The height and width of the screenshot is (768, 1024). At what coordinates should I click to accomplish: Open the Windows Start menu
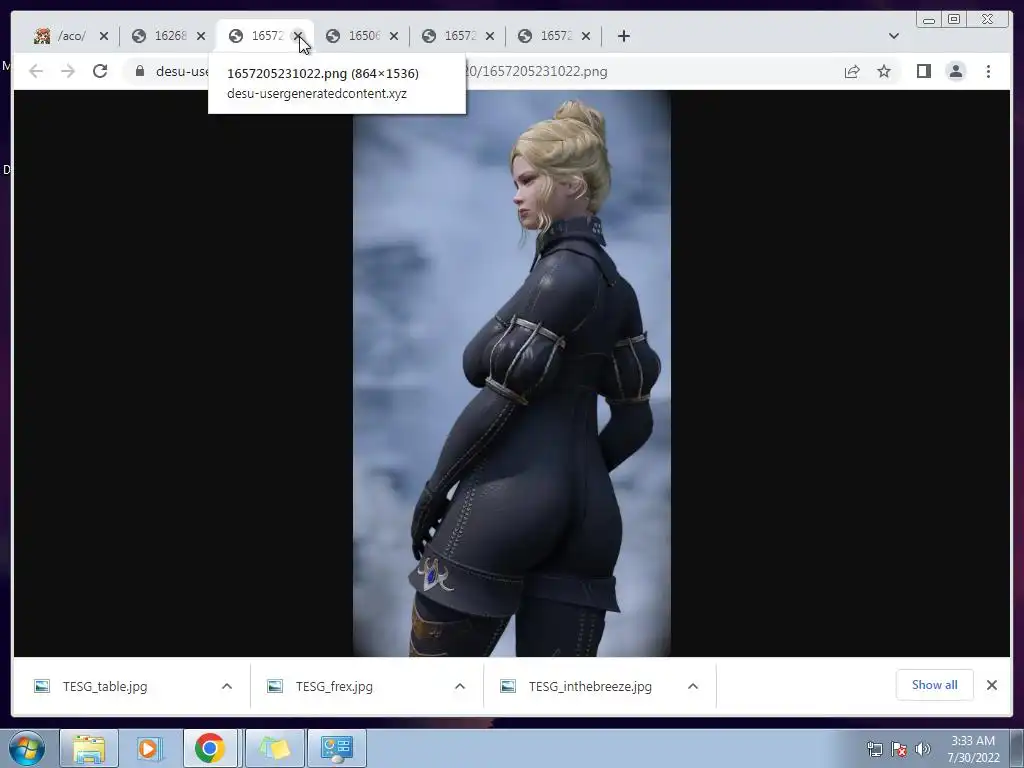click(x=27, y=748)
